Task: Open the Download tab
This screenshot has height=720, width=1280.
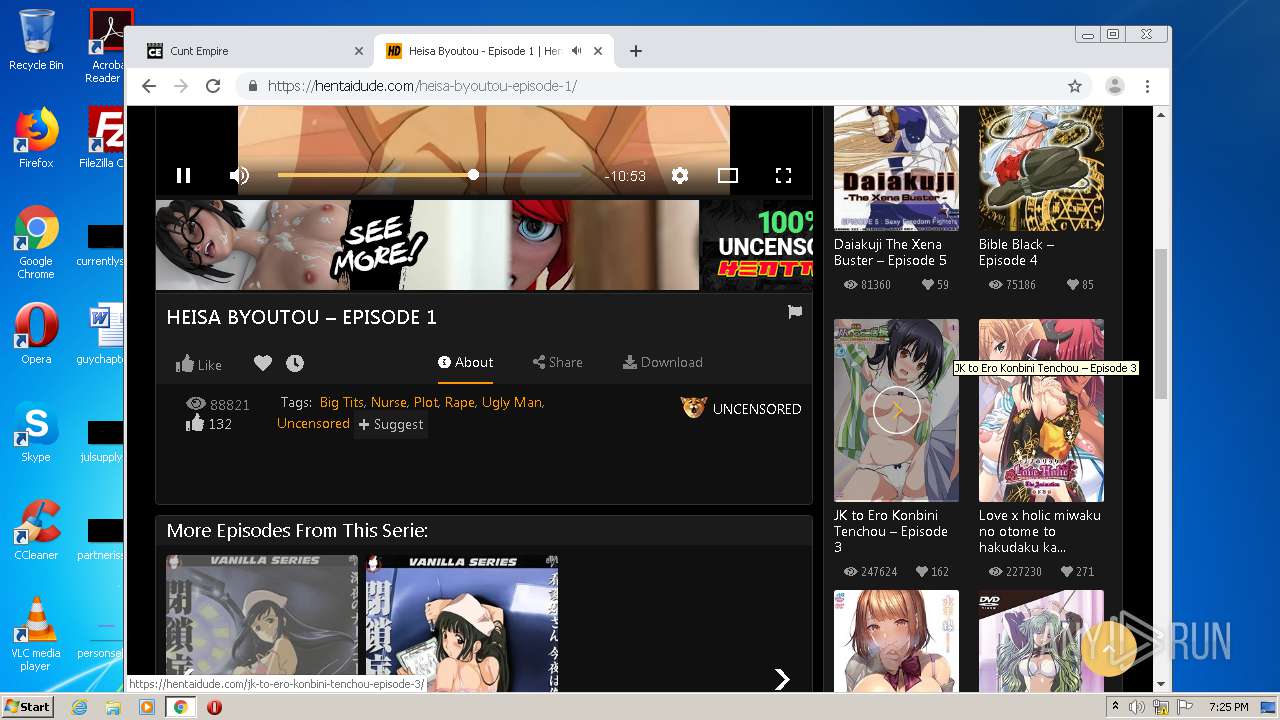Action: tap(662, 362)
